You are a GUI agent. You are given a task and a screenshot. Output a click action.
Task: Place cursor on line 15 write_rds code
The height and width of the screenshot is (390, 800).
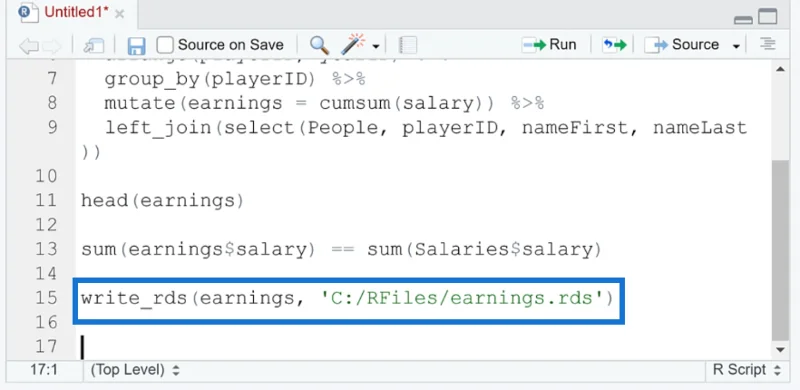pyautogui.click(x=347, y=298)
